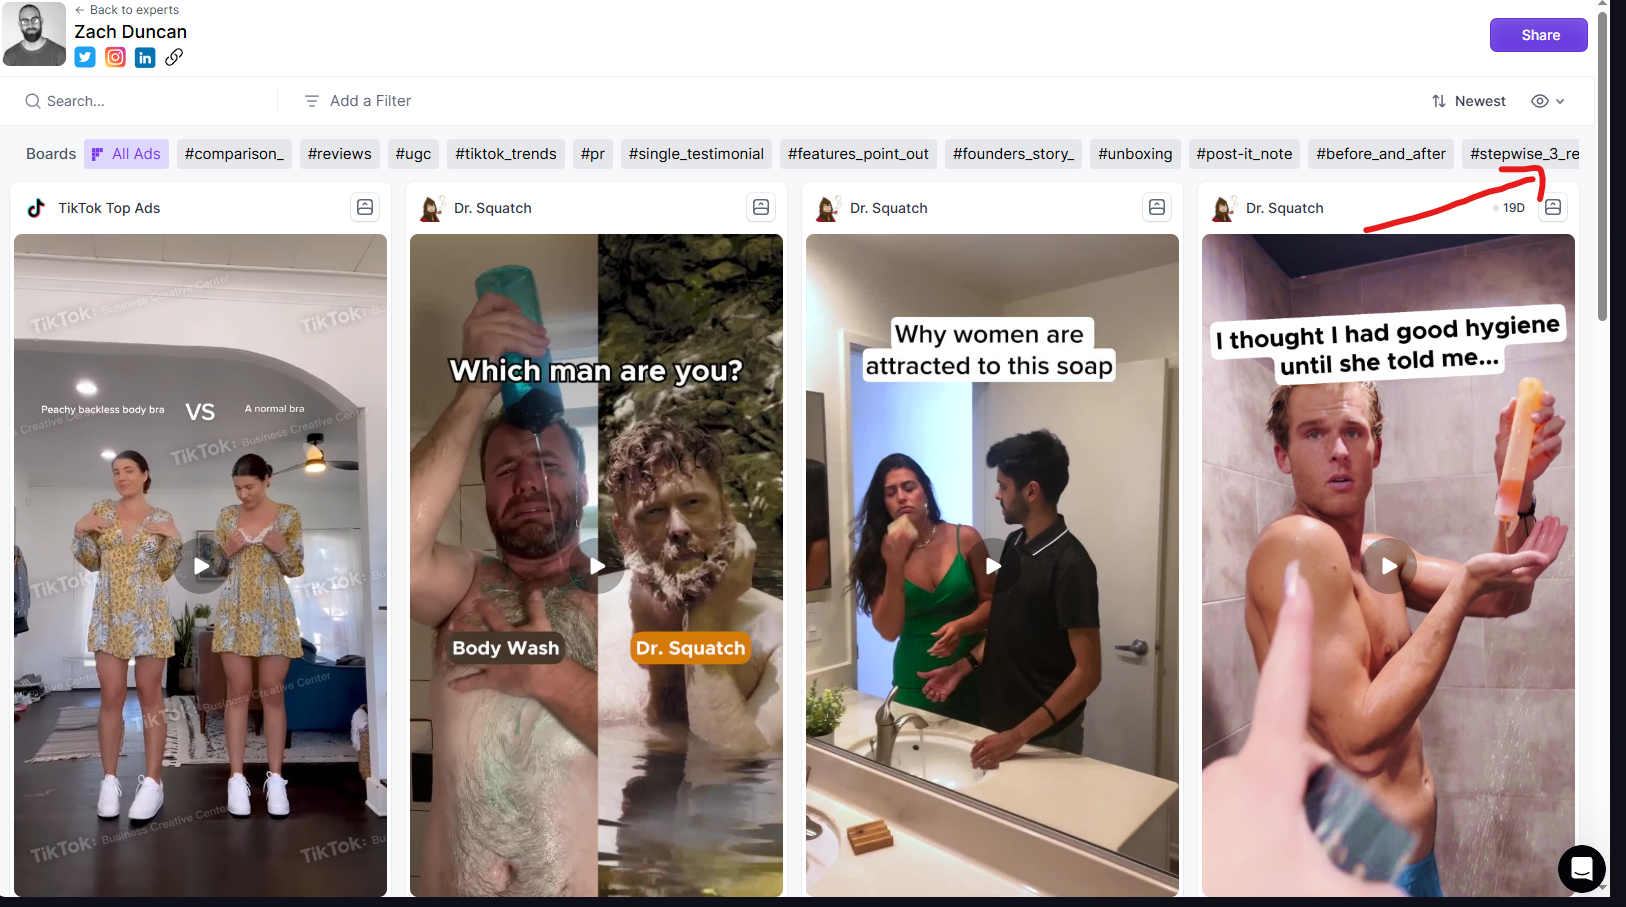
Task: Select the #comparison_ board tag
Action: tap(234, 154)
